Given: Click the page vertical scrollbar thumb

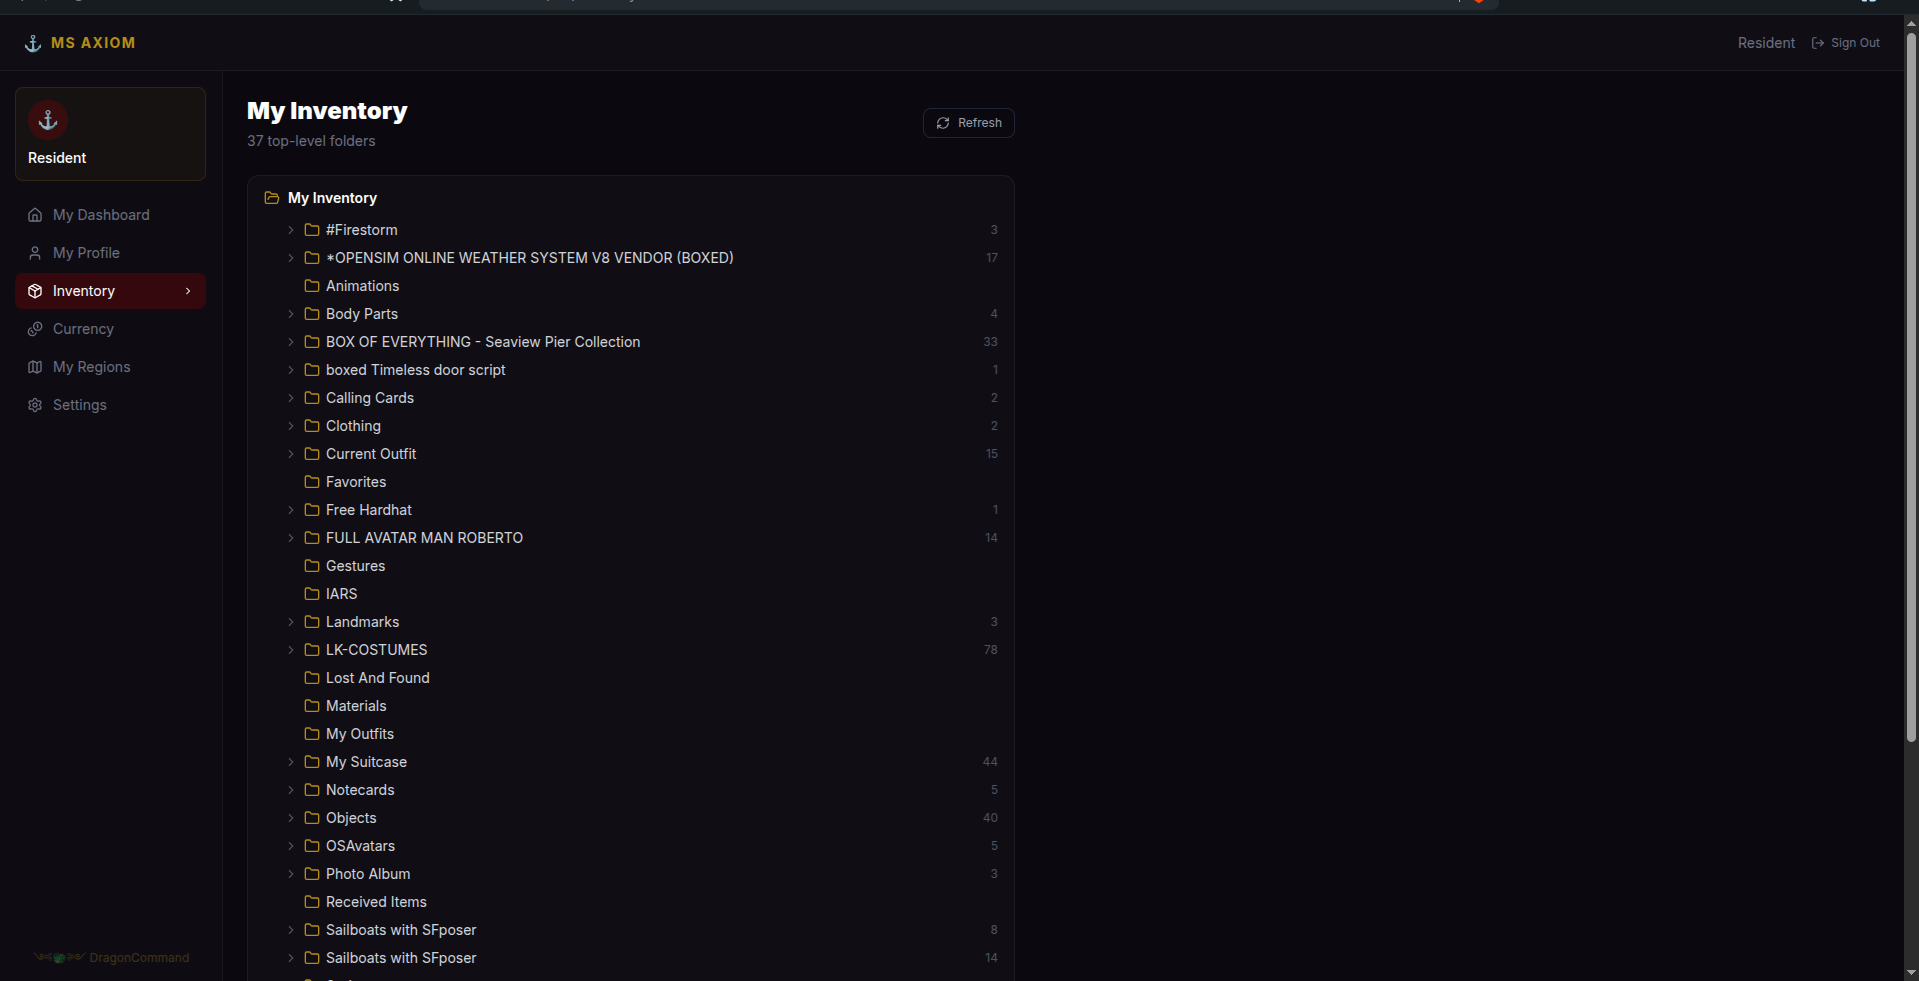Looking at the screenshot, I should pos(1911,388).
